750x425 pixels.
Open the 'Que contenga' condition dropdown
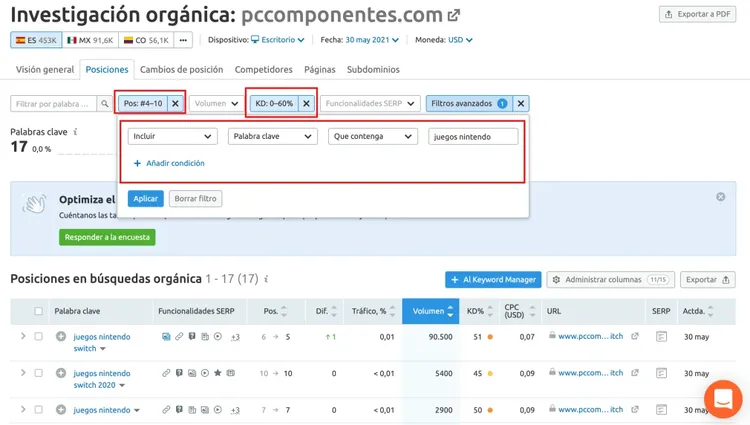click(373, 136)
